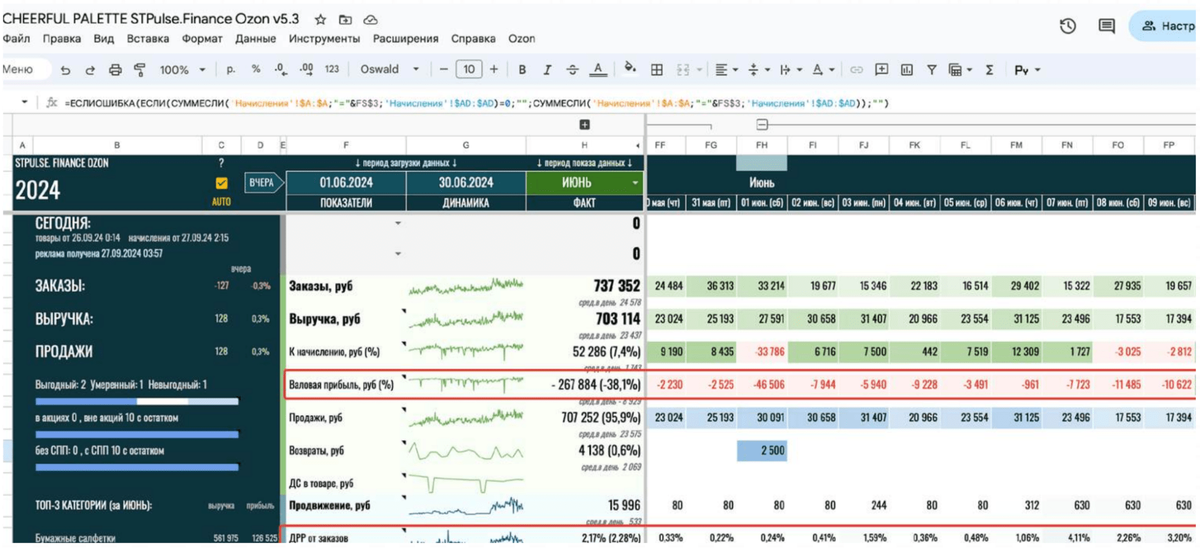Decrease the font size
The height and width of the screenshot is (549, 1200).
click(x=443, y=70)
